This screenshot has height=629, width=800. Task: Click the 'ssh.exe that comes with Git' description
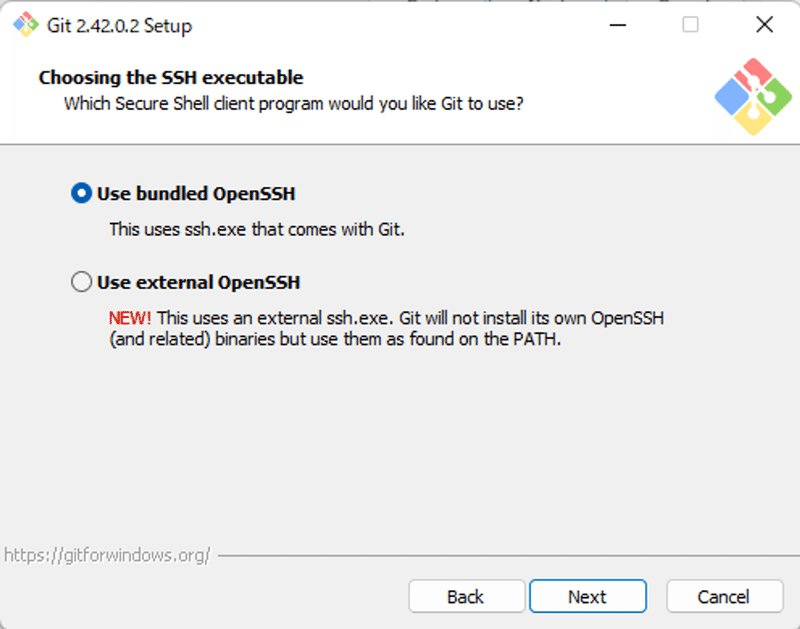(257, 229)
